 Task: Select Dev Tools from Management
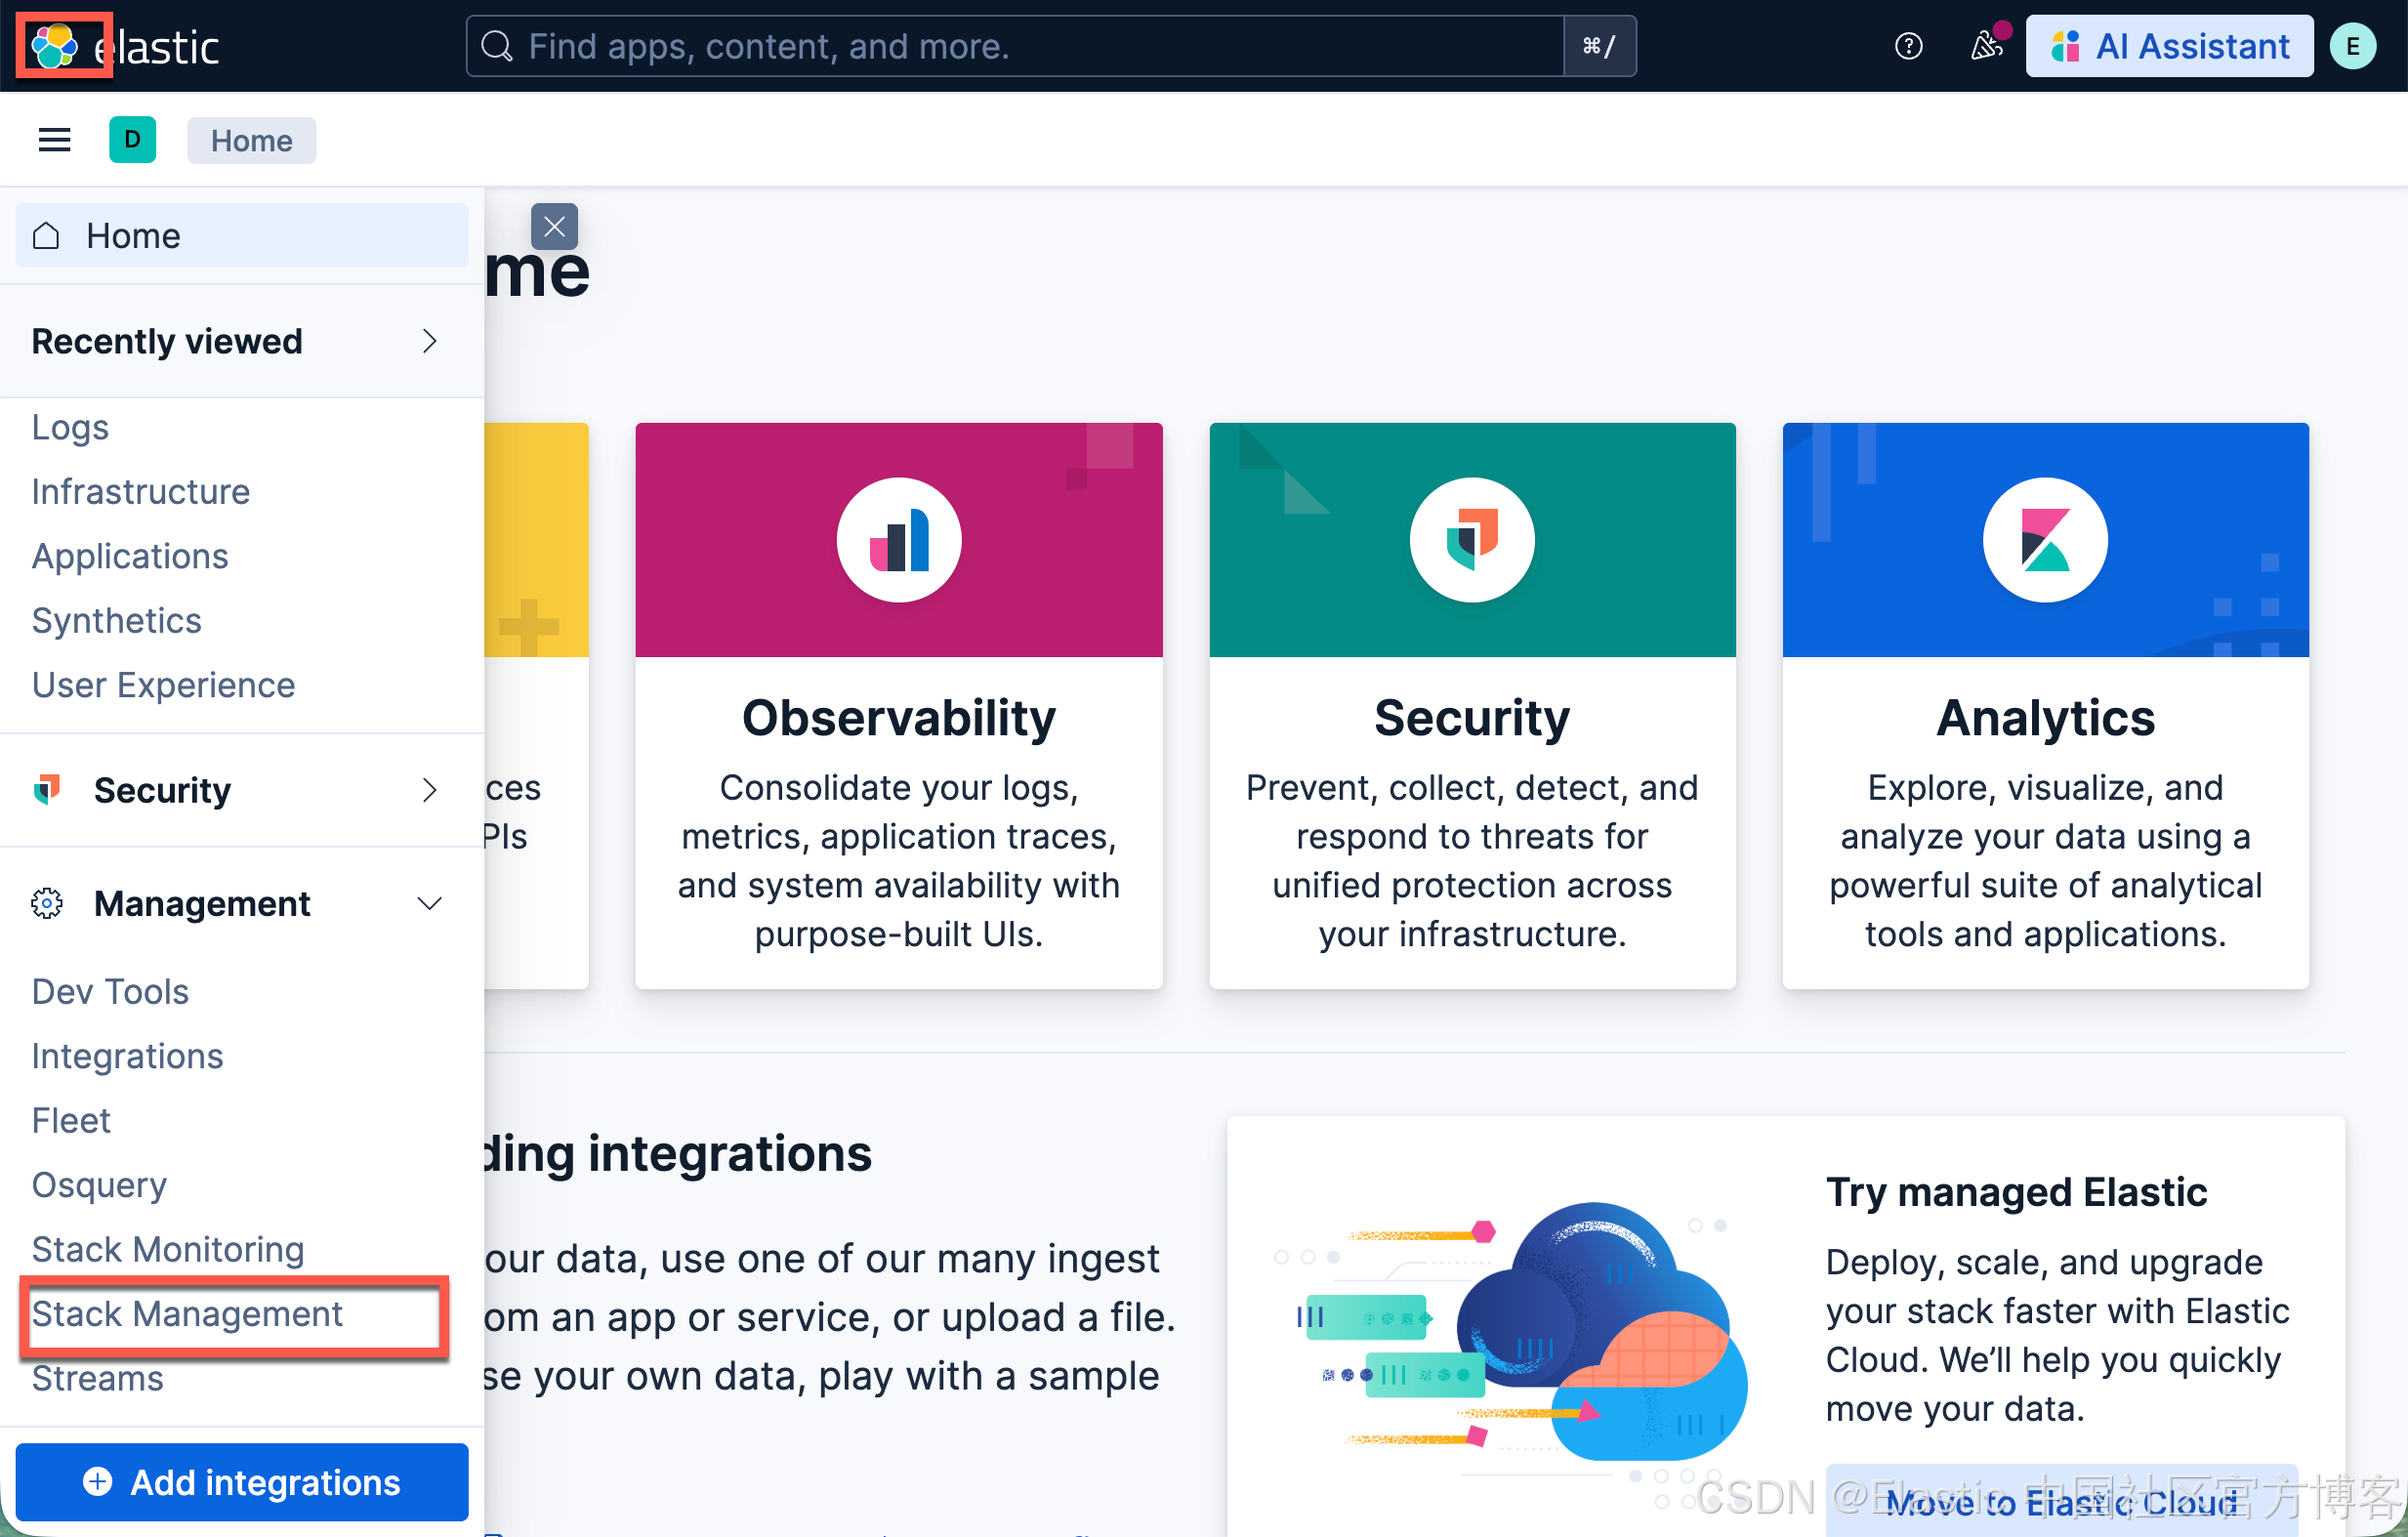point(110,991)
